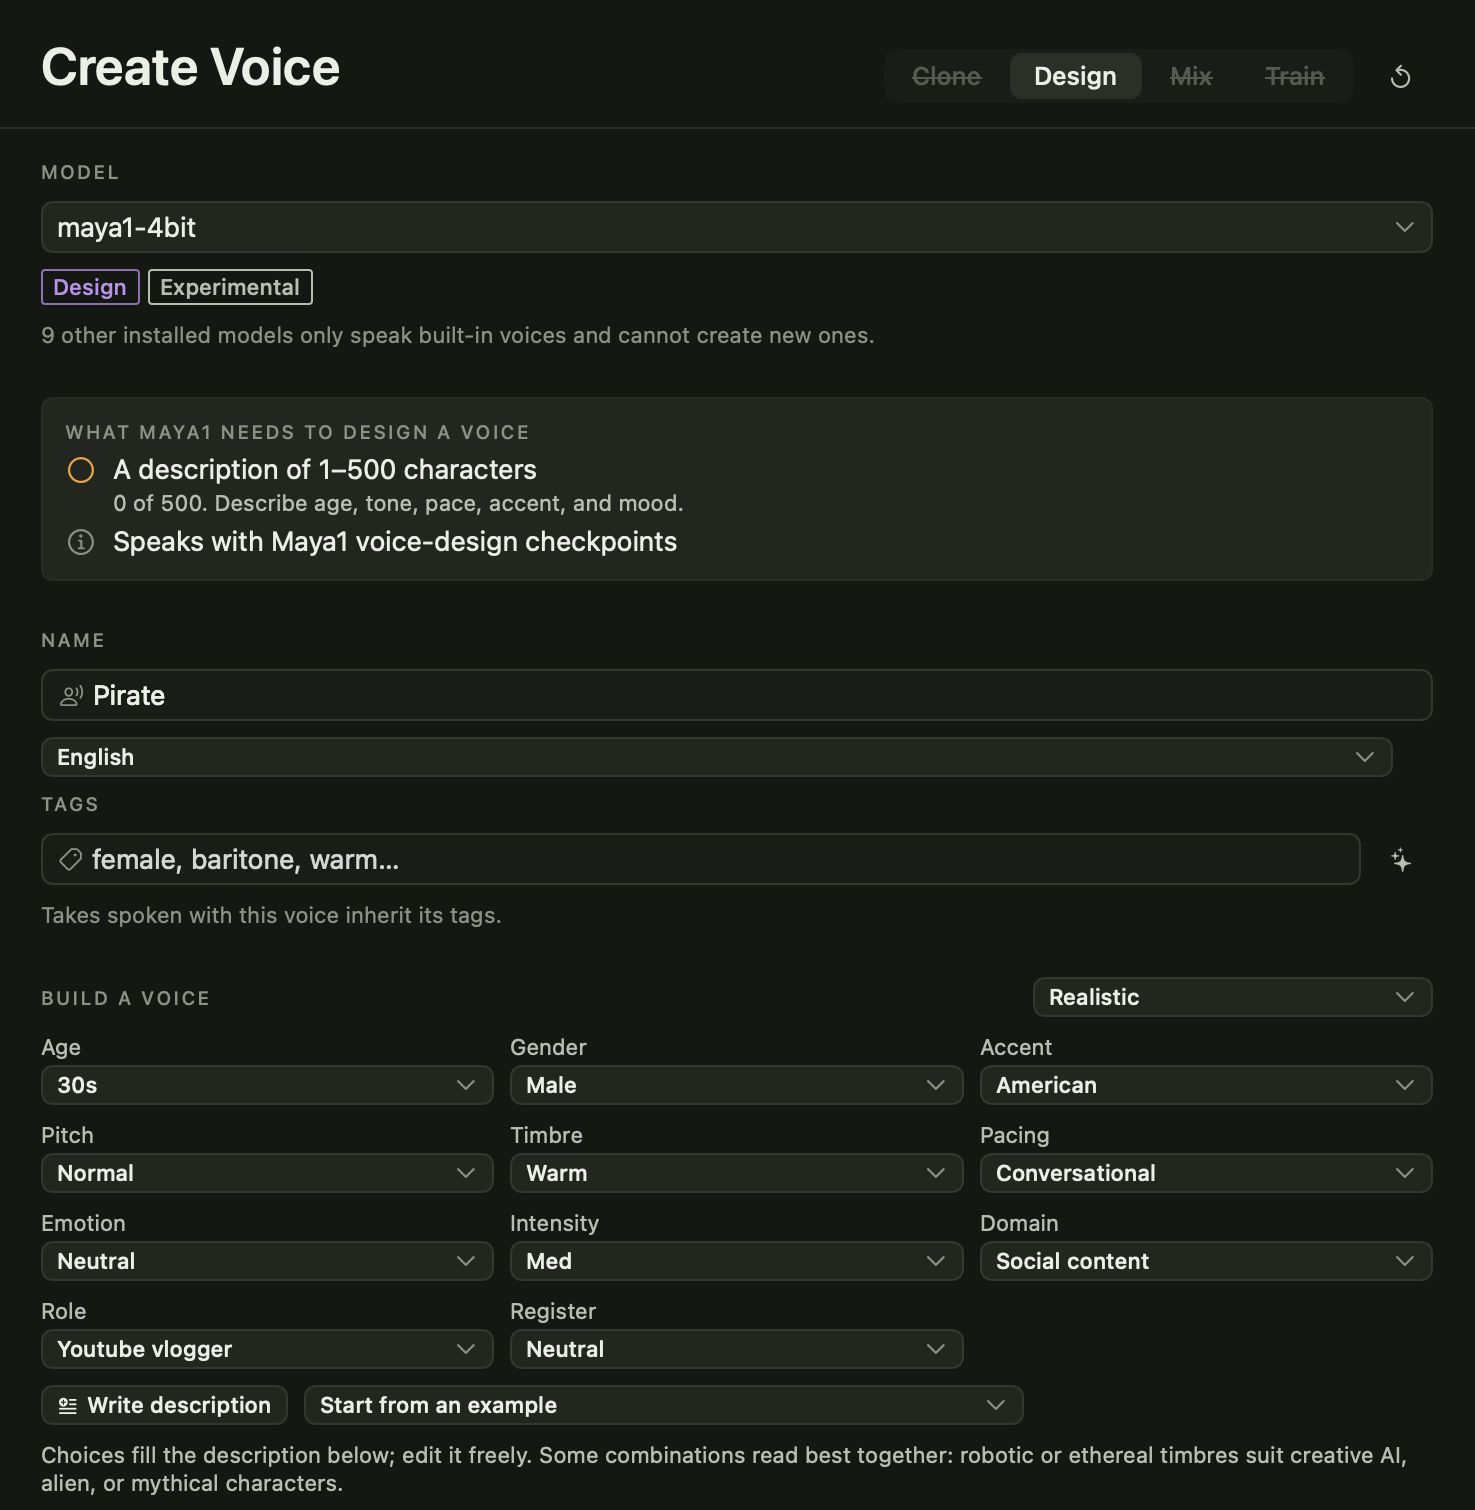Click the Name field containing Pirate
The image size is (1475, 1510).
point(737,695)
